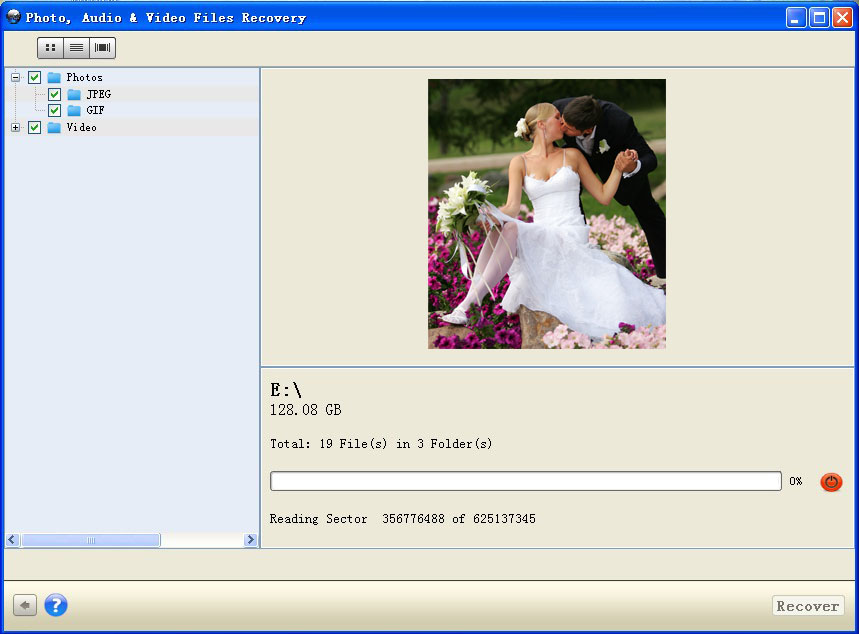Select the GIF tree label

[95, 110]
